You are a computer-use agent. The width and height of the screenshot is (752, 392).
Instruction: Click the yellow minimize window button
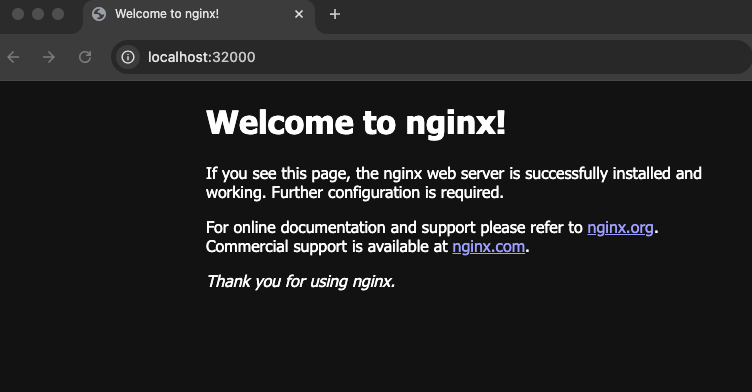(x=38, y=14)
